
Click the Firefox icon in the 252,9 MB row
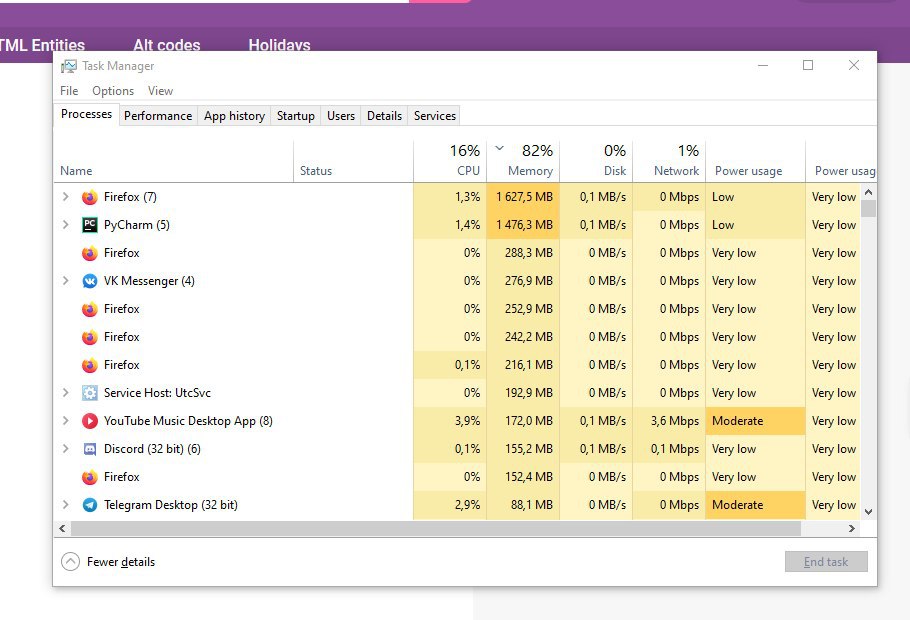point(89,309)
